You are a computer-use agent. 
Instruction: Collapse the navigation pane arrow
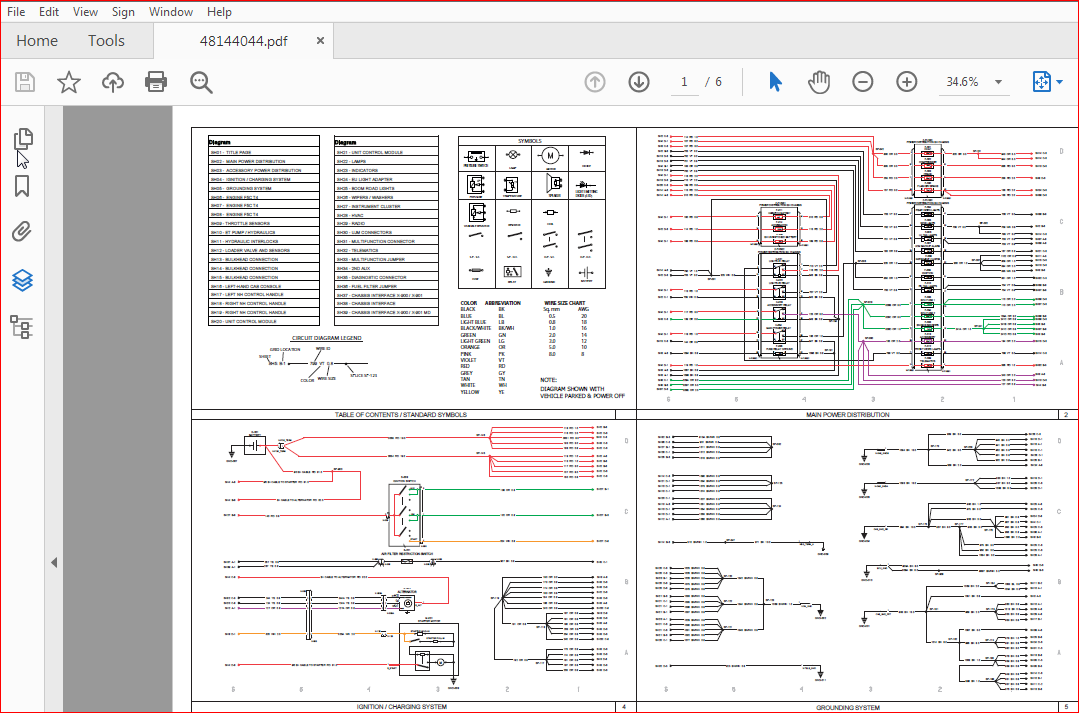tap(54, 562)
